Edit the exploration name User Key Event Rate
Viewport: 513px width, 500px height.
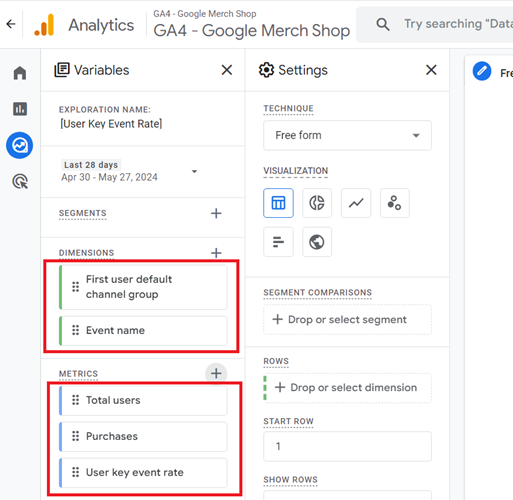(x=111, y=124)
